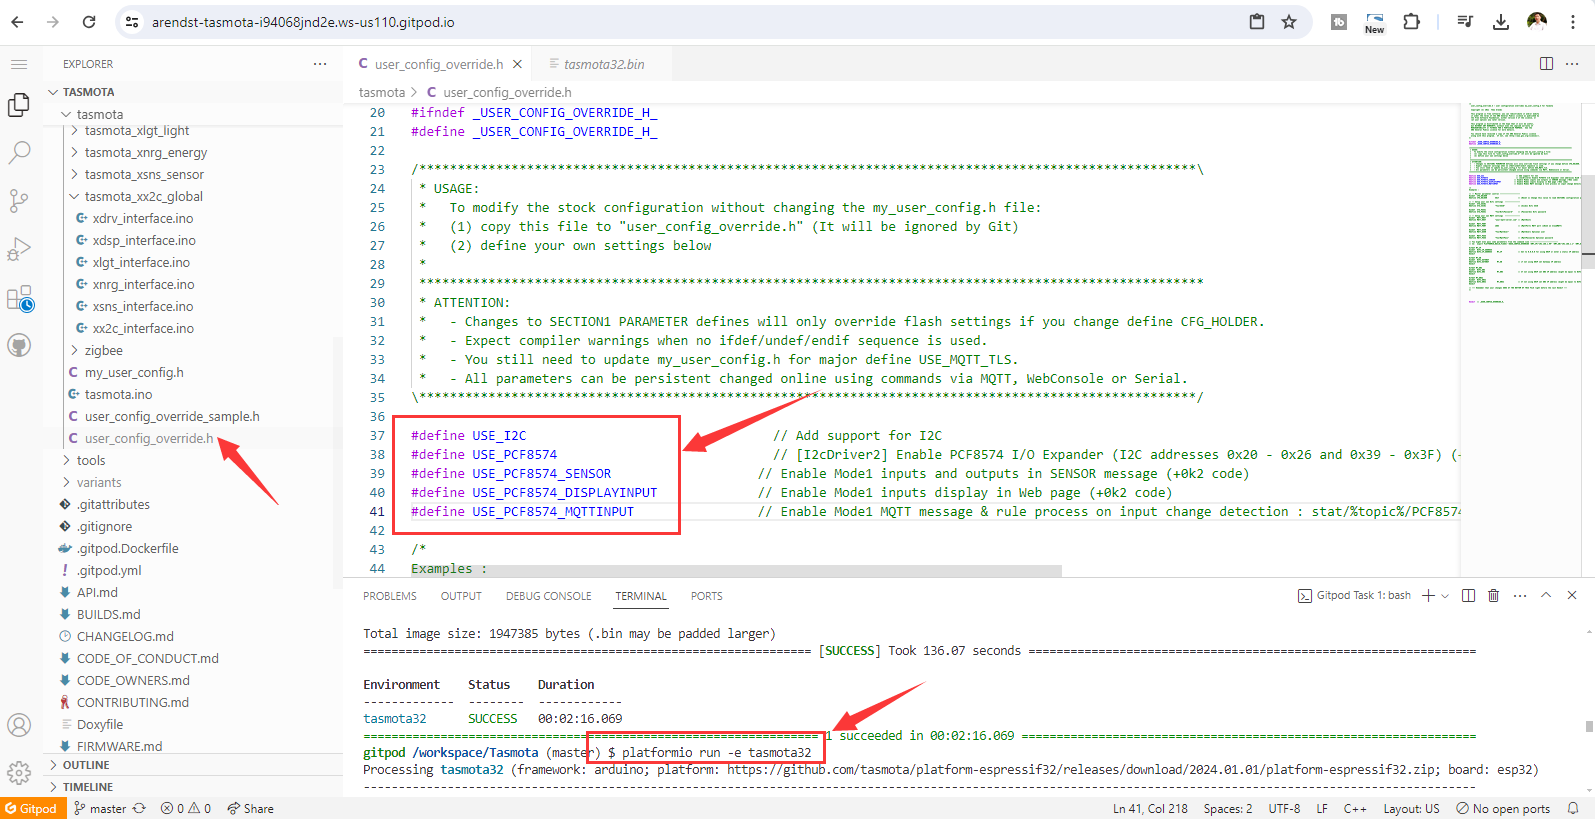
Task: Open Source Control view icon
Action: pyautogui.click(x=19, y=201)
